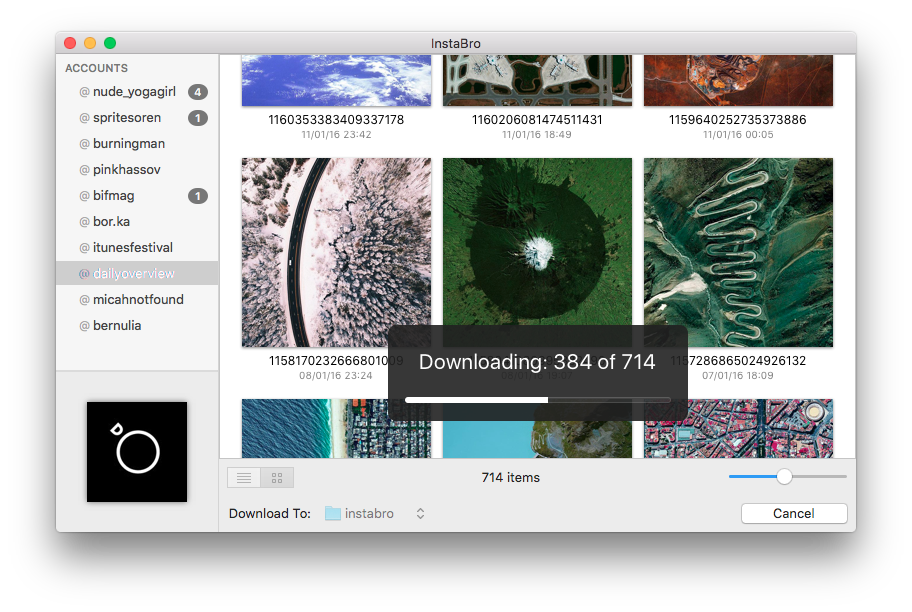Click the InstaBro camera logo
Image resolution: width=912 pixels, height=612 pixels.
tap(137, 451)
